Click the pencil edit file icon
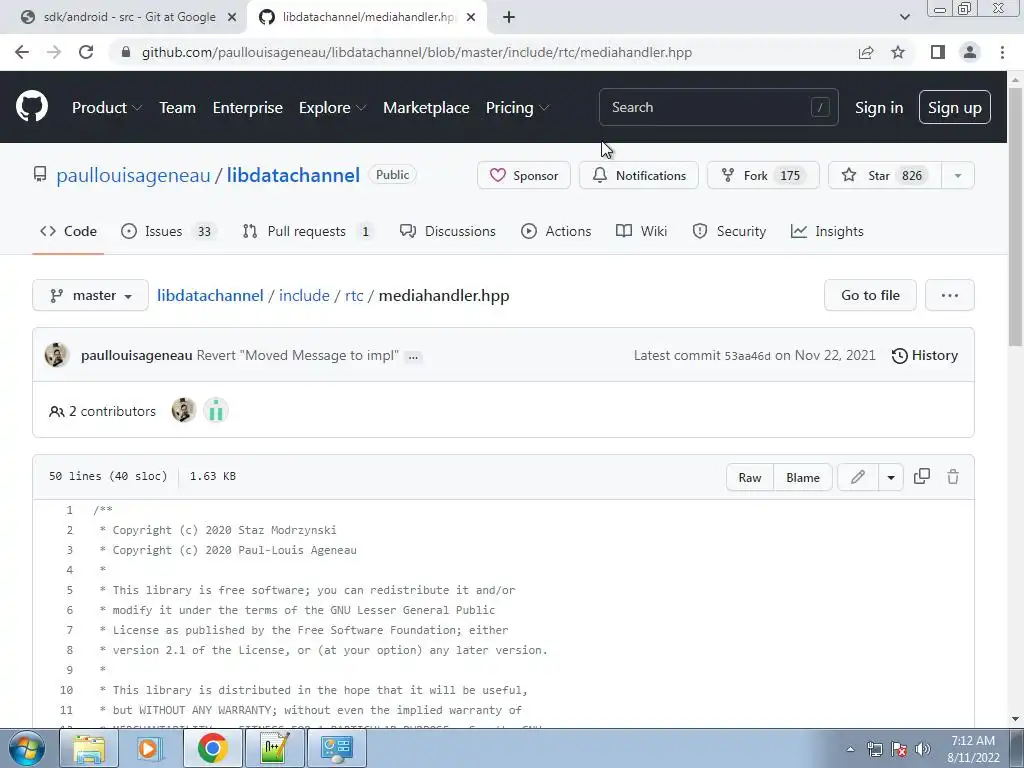The image size is (1024, 768). (x=857, y=477)
